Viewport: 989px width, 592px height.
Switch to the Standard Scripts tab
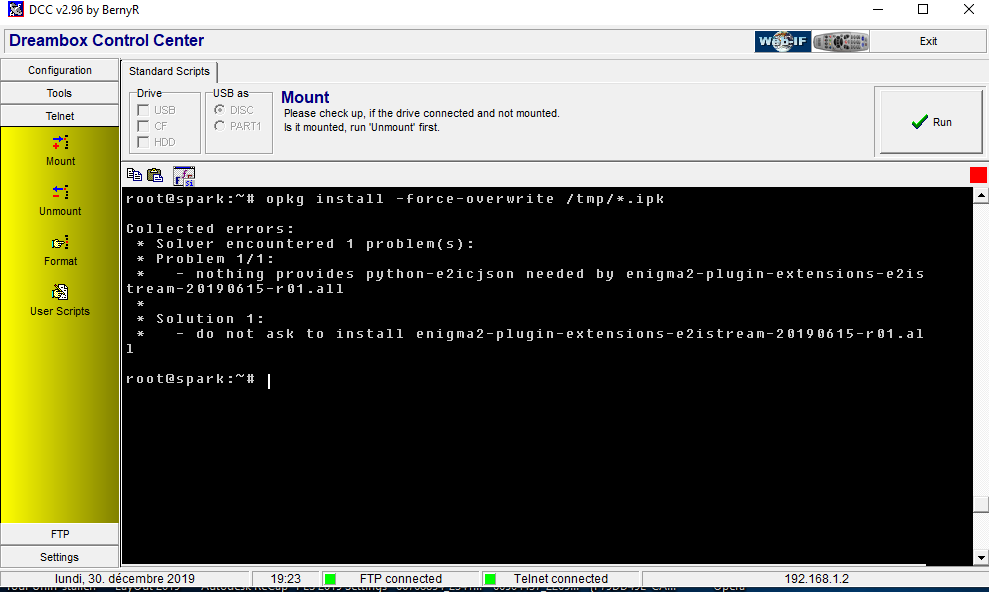pos(169,72)
